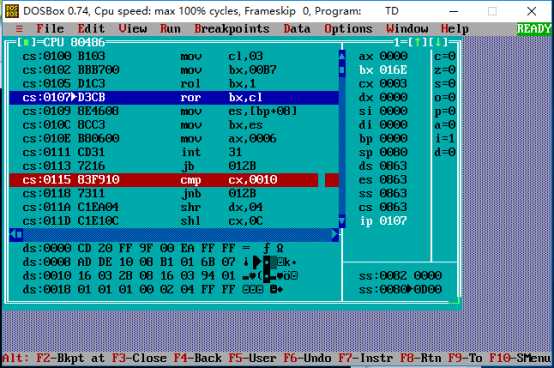Open the system menu (≡) in Turbo Debugger
This screenshot has width=554, height=368.
pyautogui.click(x=19, y=29)
